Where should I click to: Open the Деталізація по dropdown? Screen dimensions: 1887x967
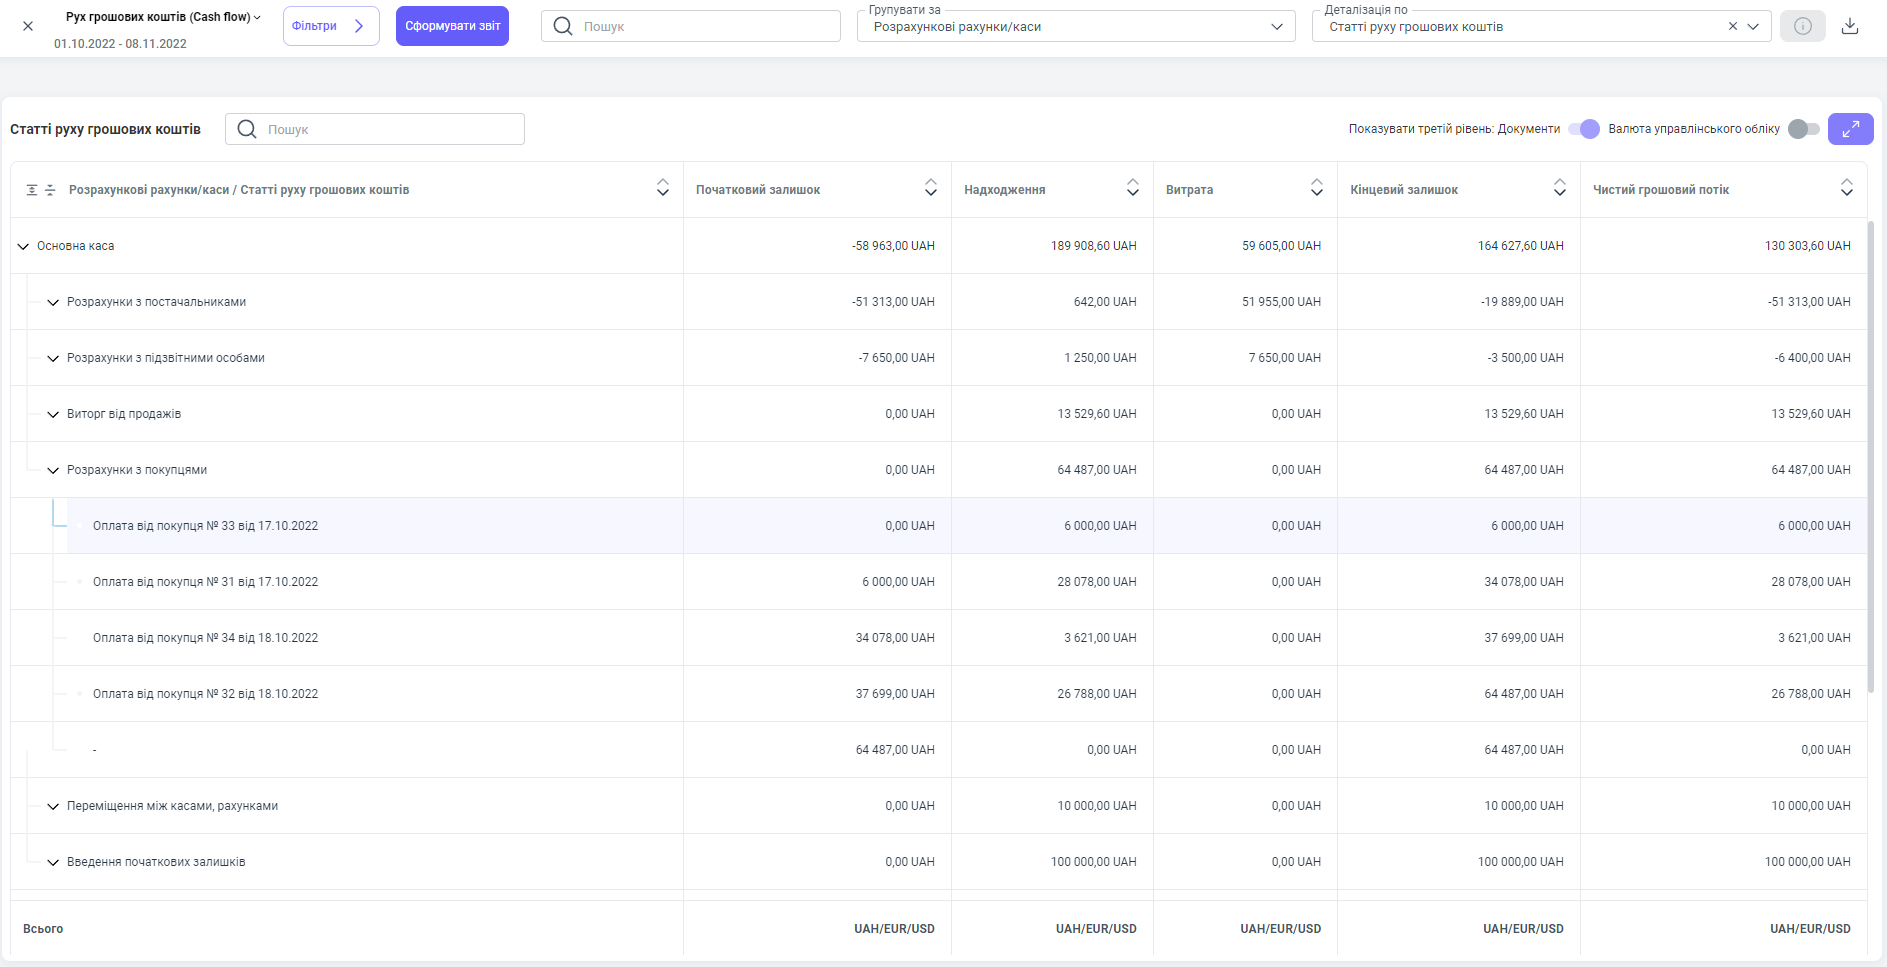(x=1752, y=27)
